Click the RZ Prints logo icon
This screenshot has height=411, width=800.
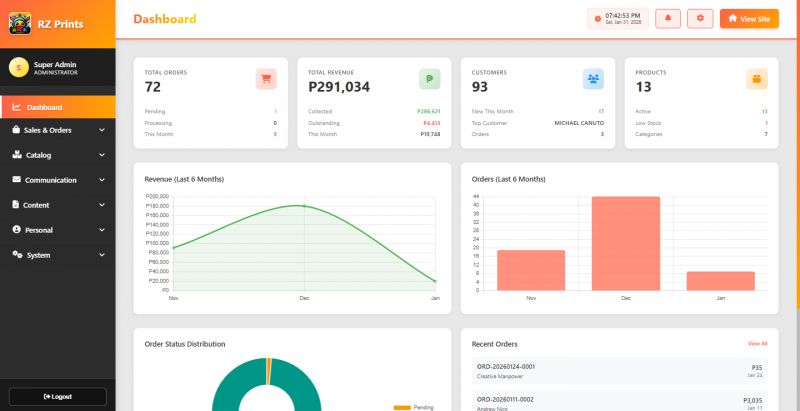(x=19, y=23)
